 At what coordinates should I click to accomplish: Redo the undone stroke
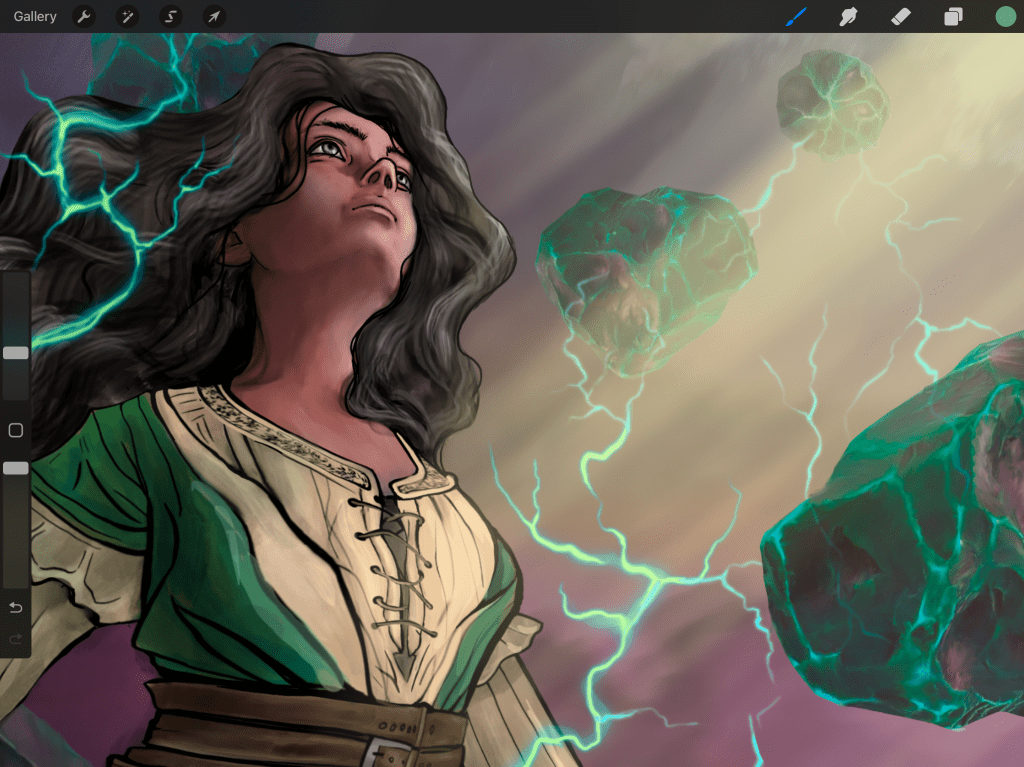[15, 637]
